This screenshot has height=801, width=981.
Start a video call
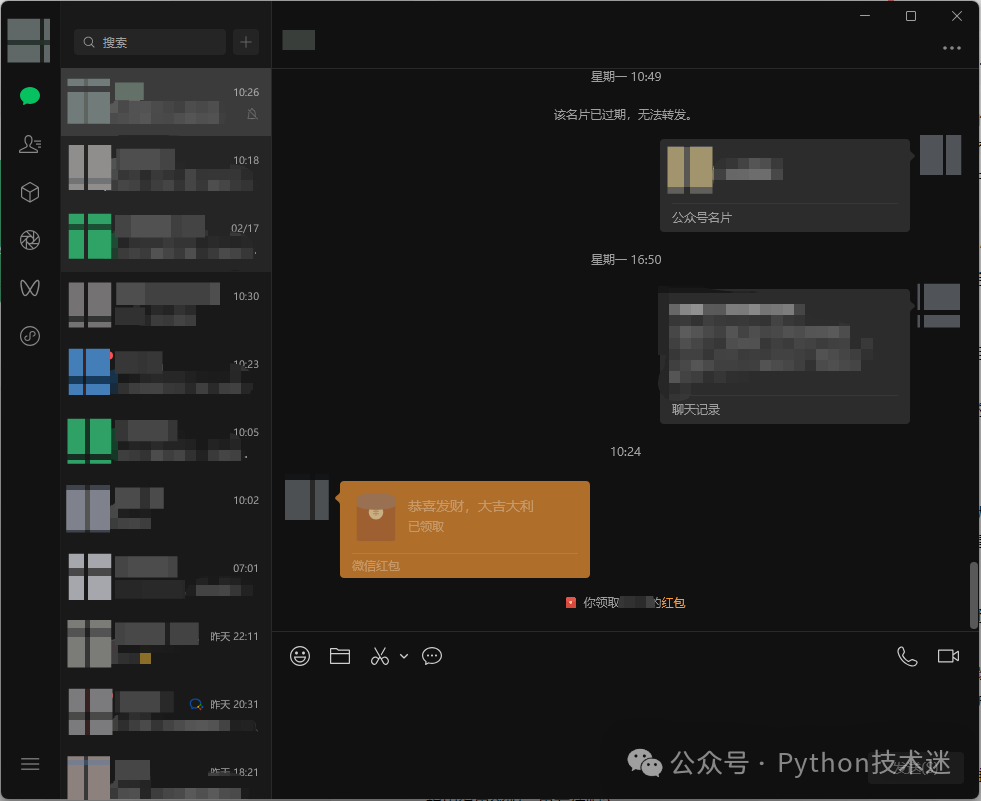click(x=948, y=656)
